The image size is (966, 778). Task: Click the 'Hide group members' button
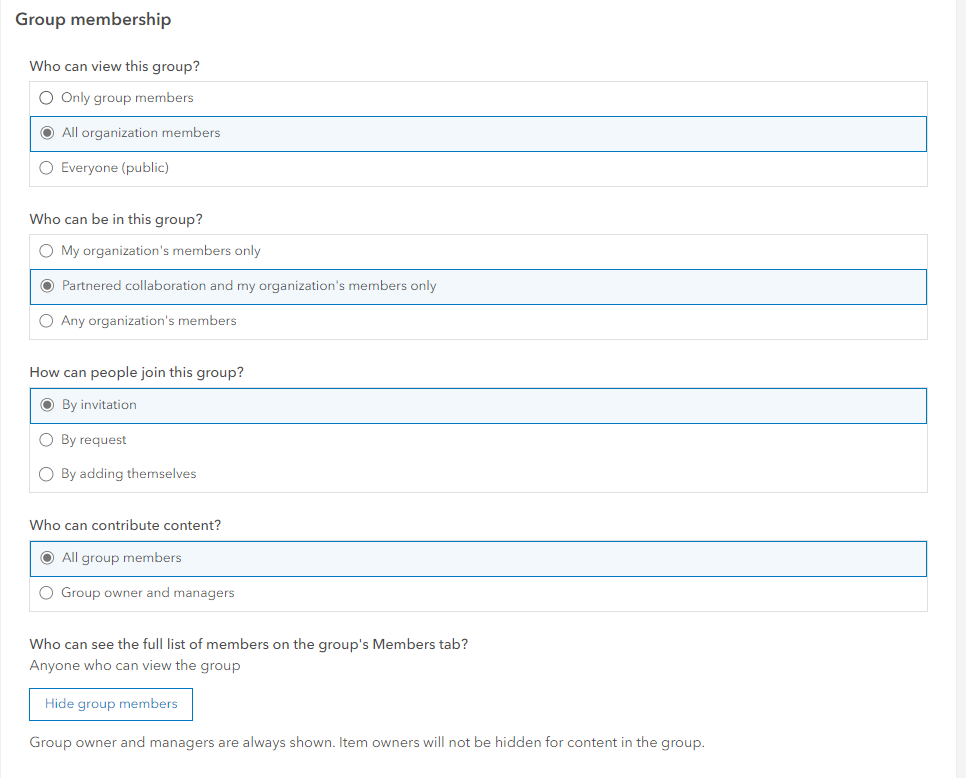[x=111, y=704]
